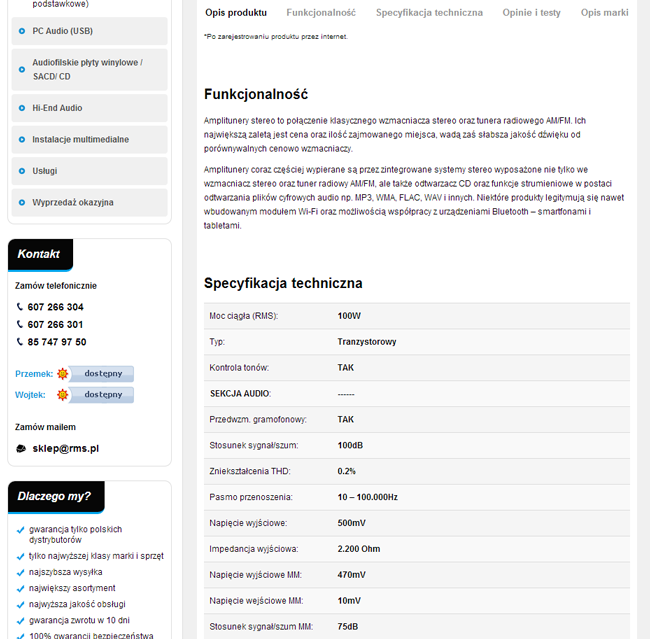Click Napięcie wyjściowe MM value 470mV
Screen dimensions: 650x639
pyautogui.click(x=352, y=575)
